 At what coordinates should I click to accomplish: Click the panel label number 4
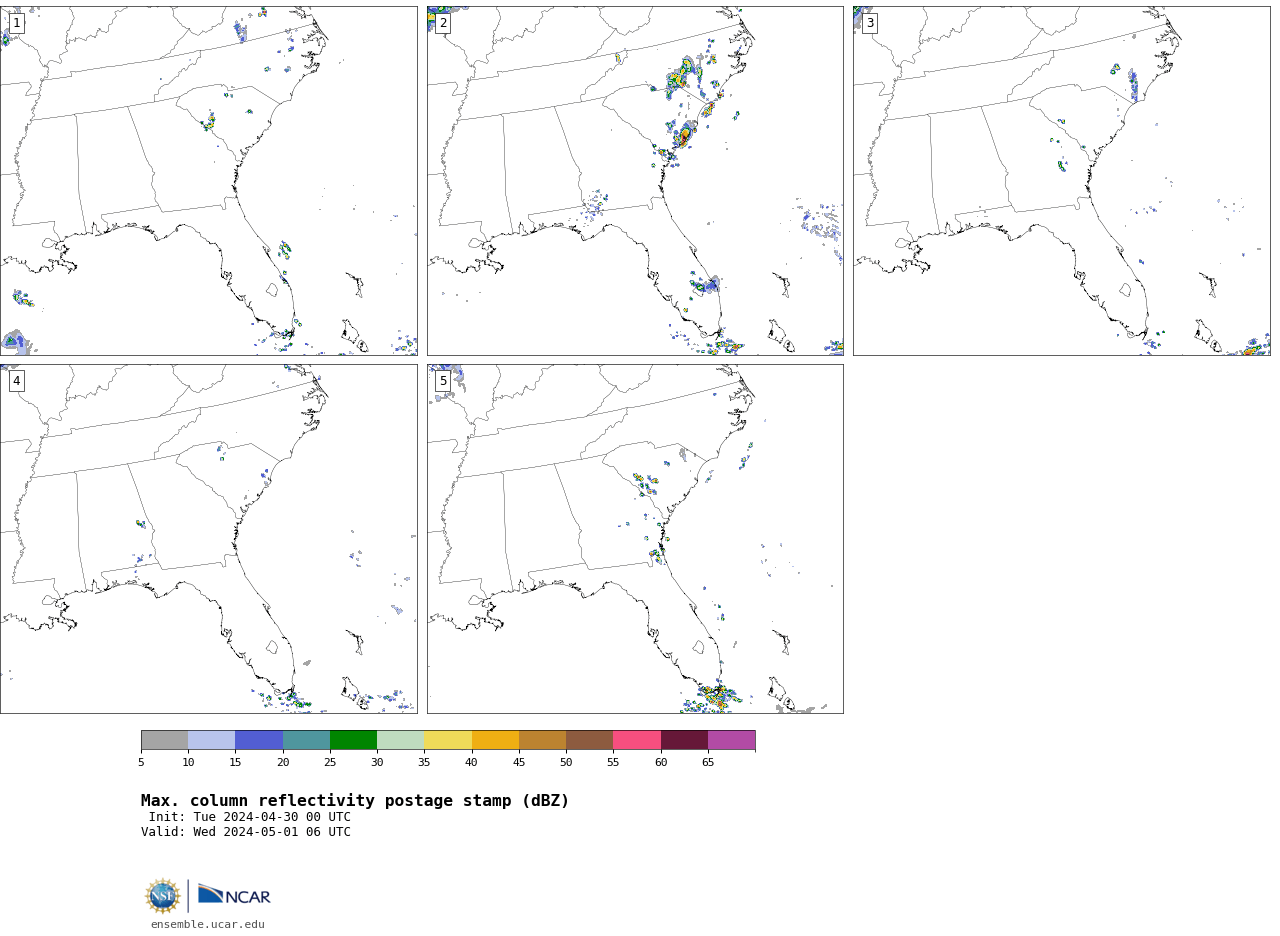click(16, 381)
